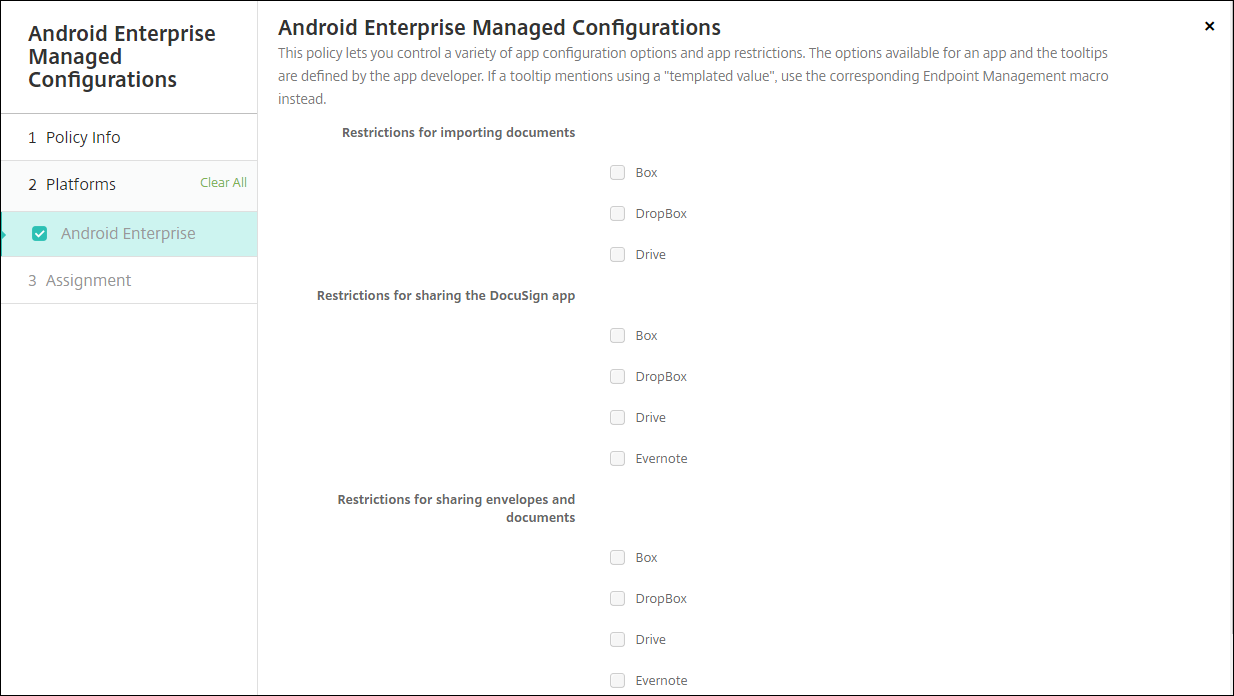Close the Managed Configurations dialog
The width and height of the screenshot is (1234, 696).
(1209, 27)
